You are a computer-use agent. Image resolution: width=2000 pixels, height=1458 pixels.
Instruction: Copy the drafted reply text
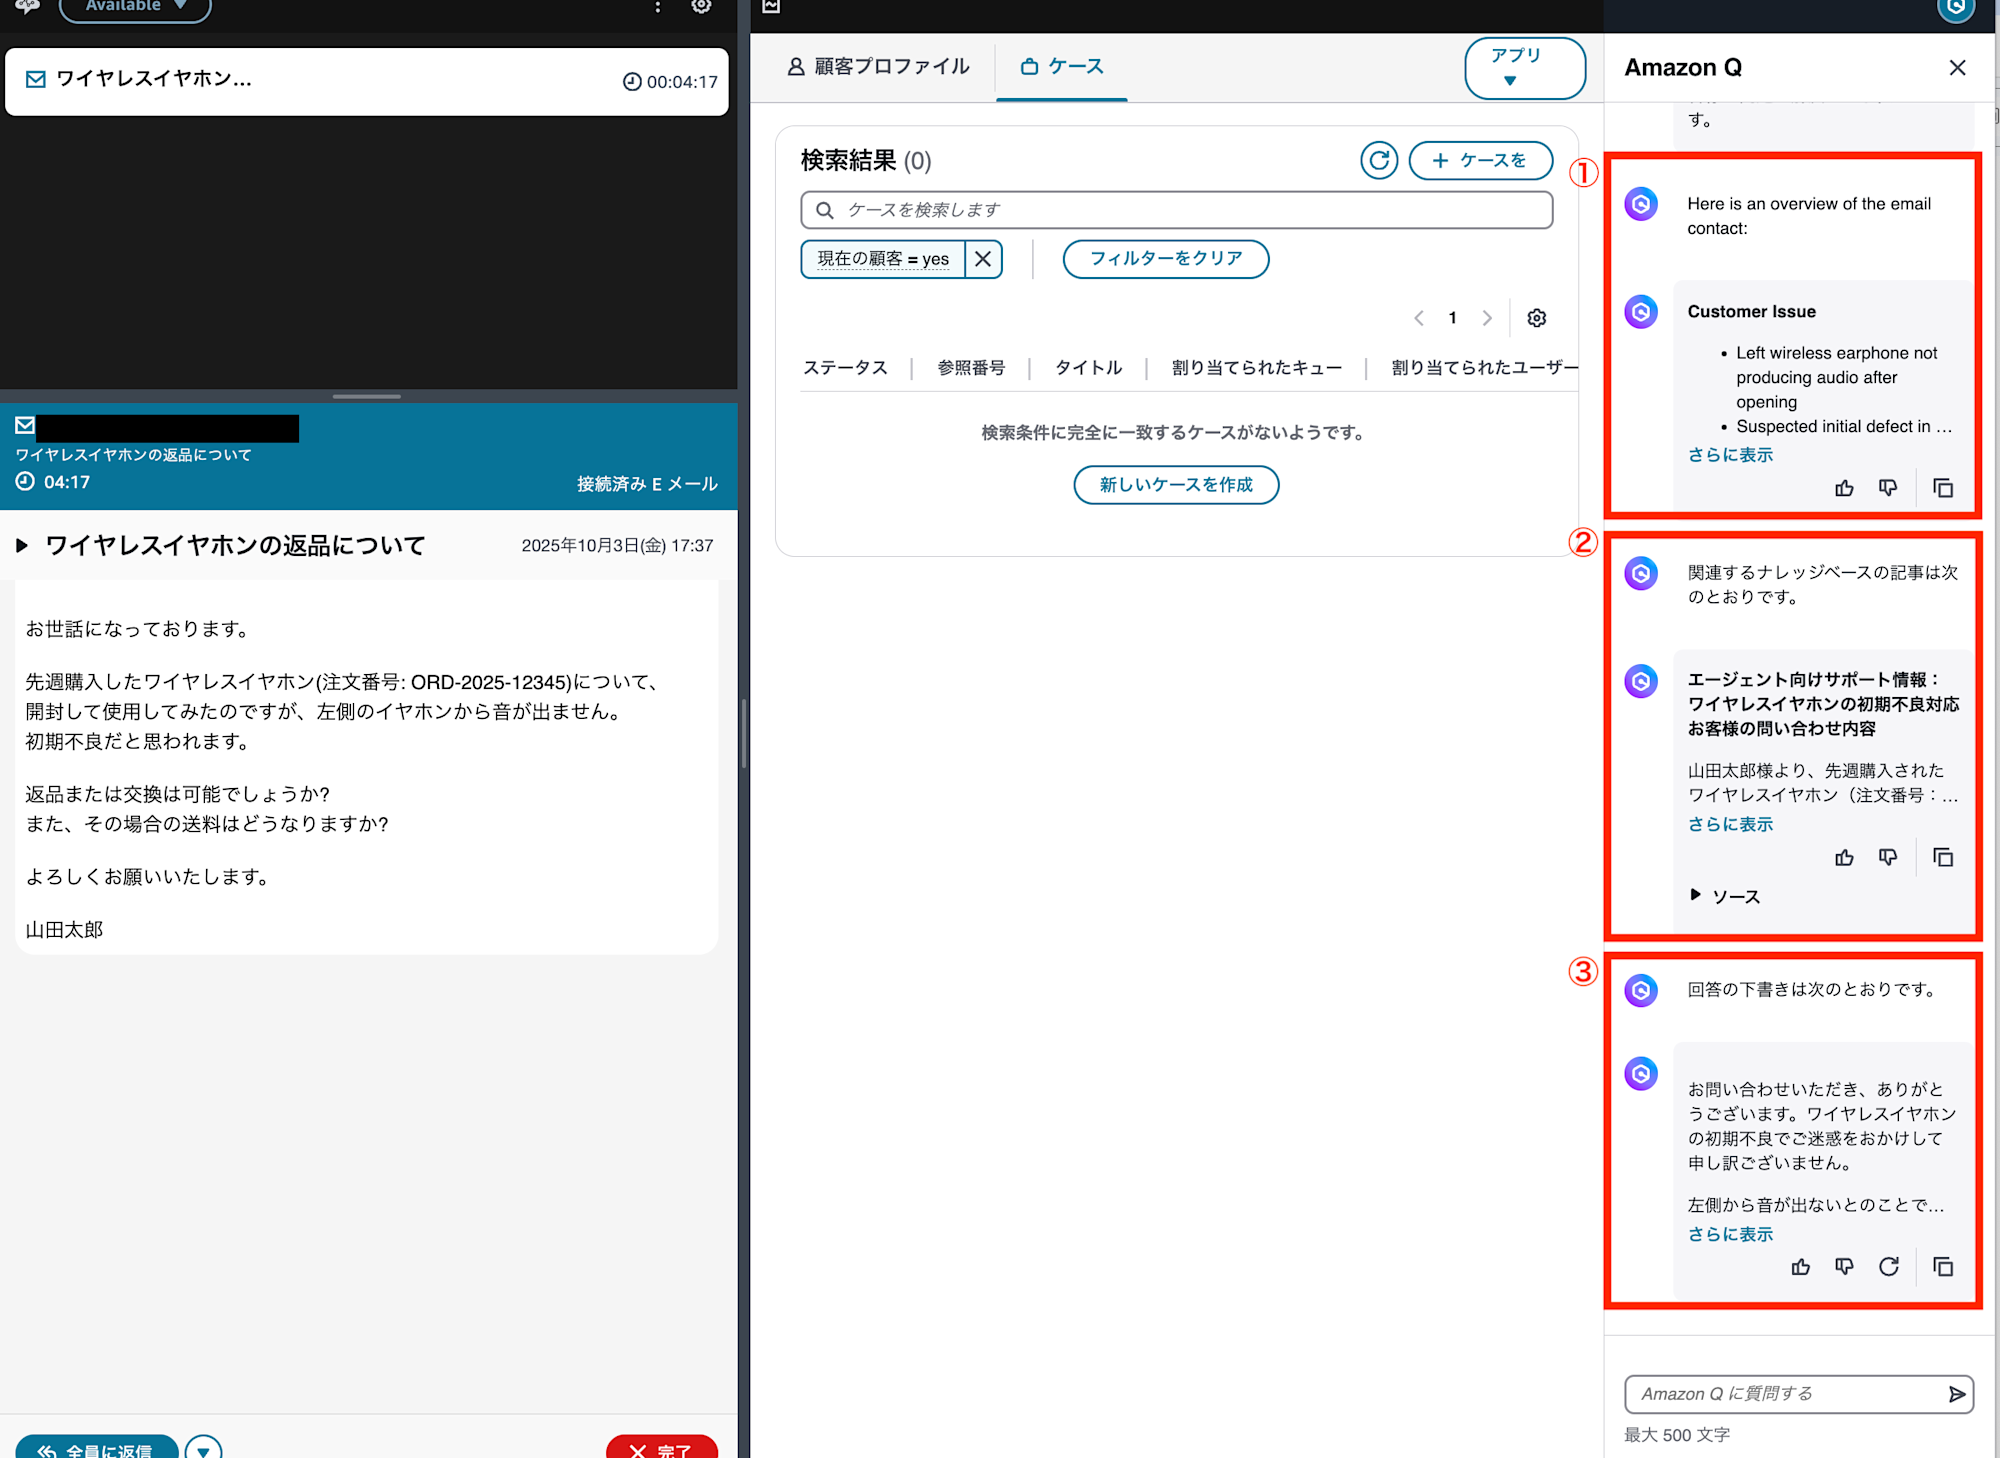pyautogui.click(x=1942, y=1267)
